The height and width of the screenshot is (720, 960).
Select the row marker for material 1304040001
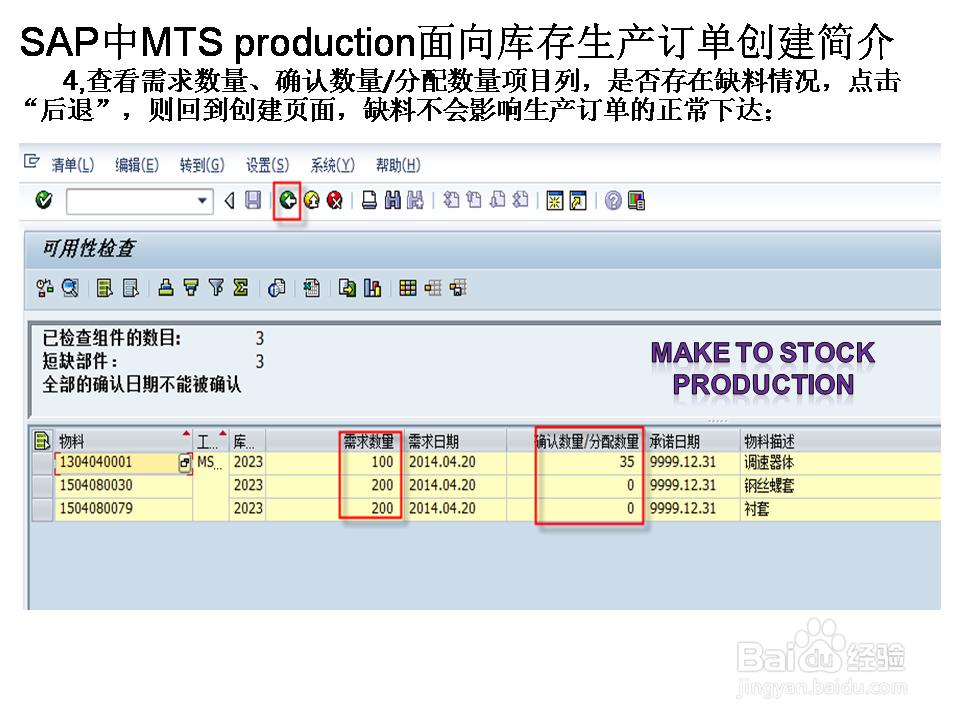click(43, 463)
